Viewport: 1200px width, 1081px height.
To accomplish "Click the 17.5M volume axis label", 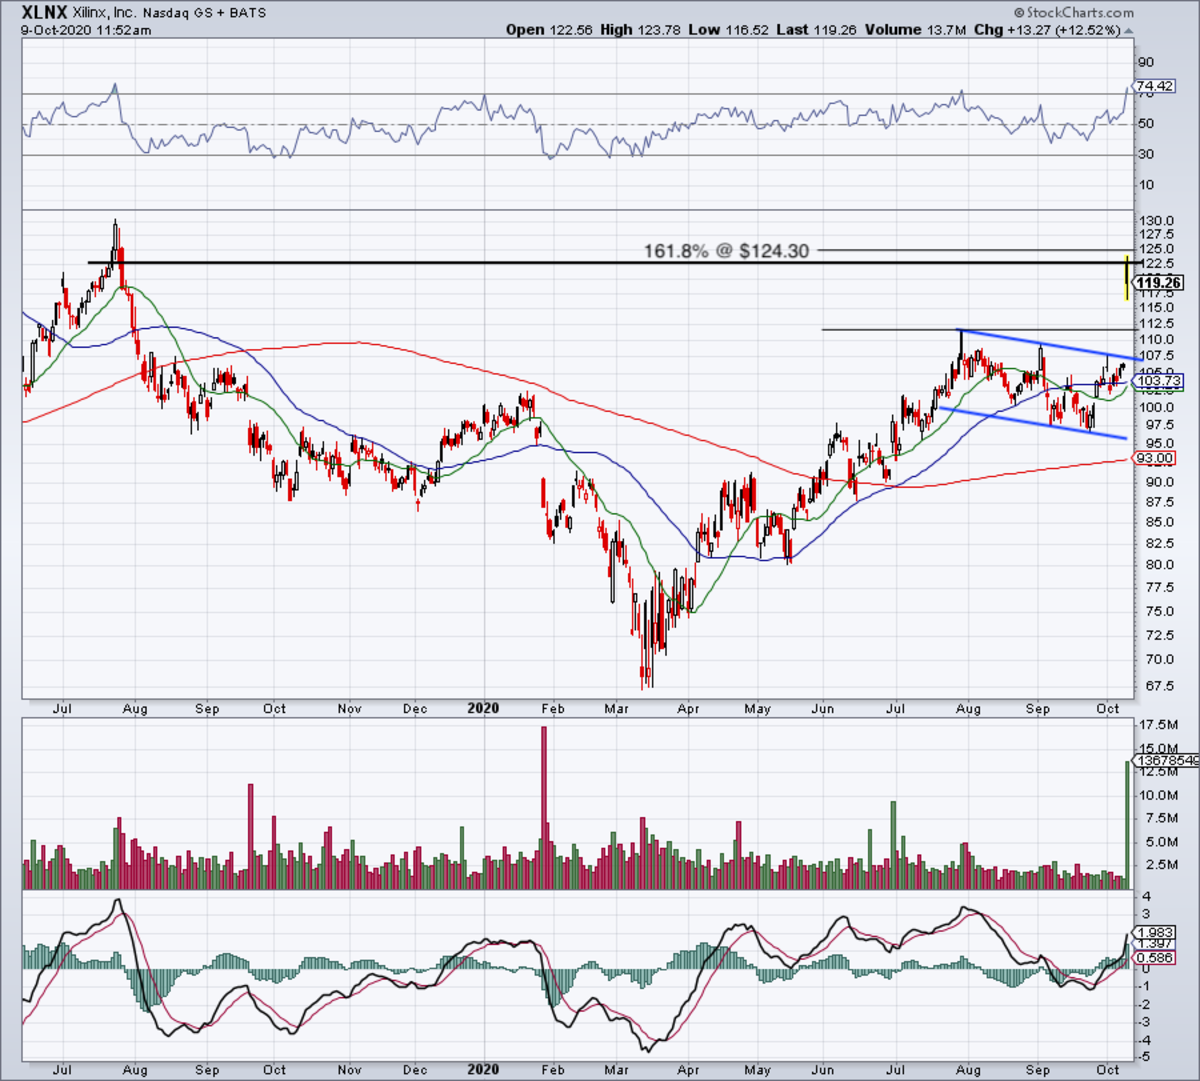I will [x=1158, y=724].
